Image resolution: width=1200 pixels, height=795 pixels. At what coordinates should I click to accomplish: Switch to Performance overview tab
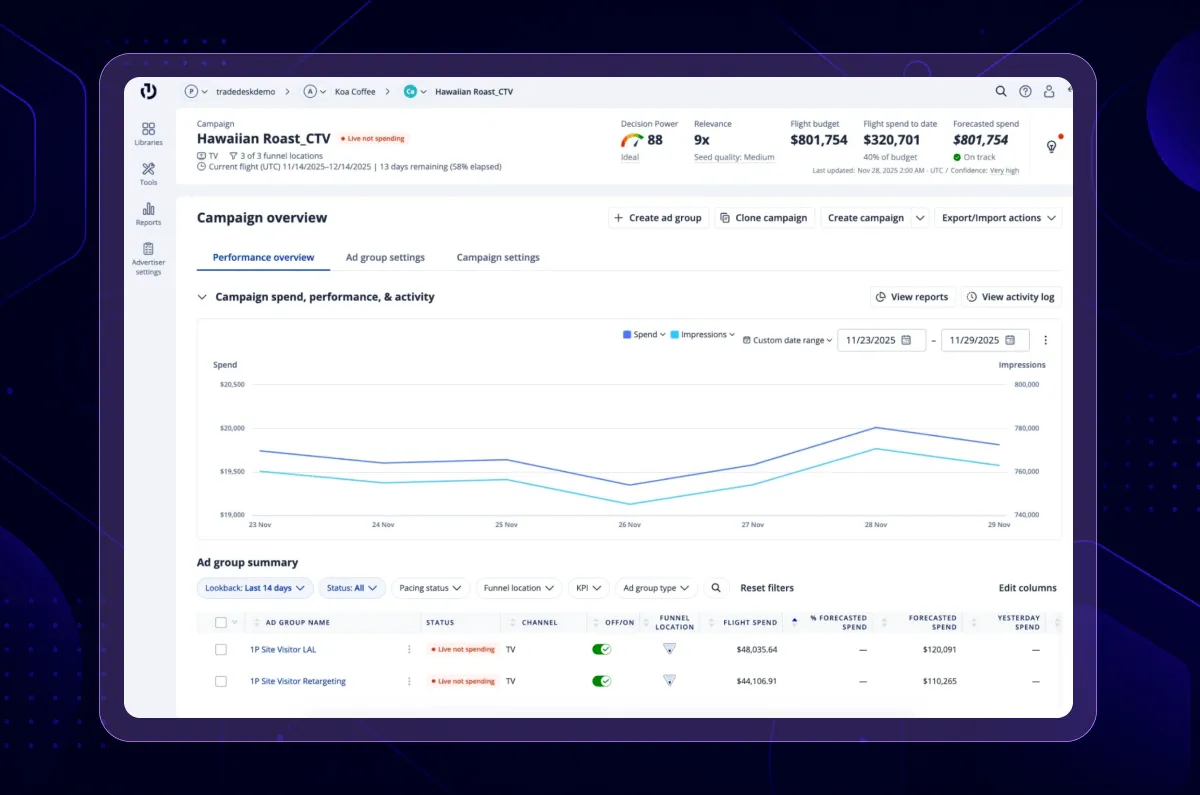263,257
